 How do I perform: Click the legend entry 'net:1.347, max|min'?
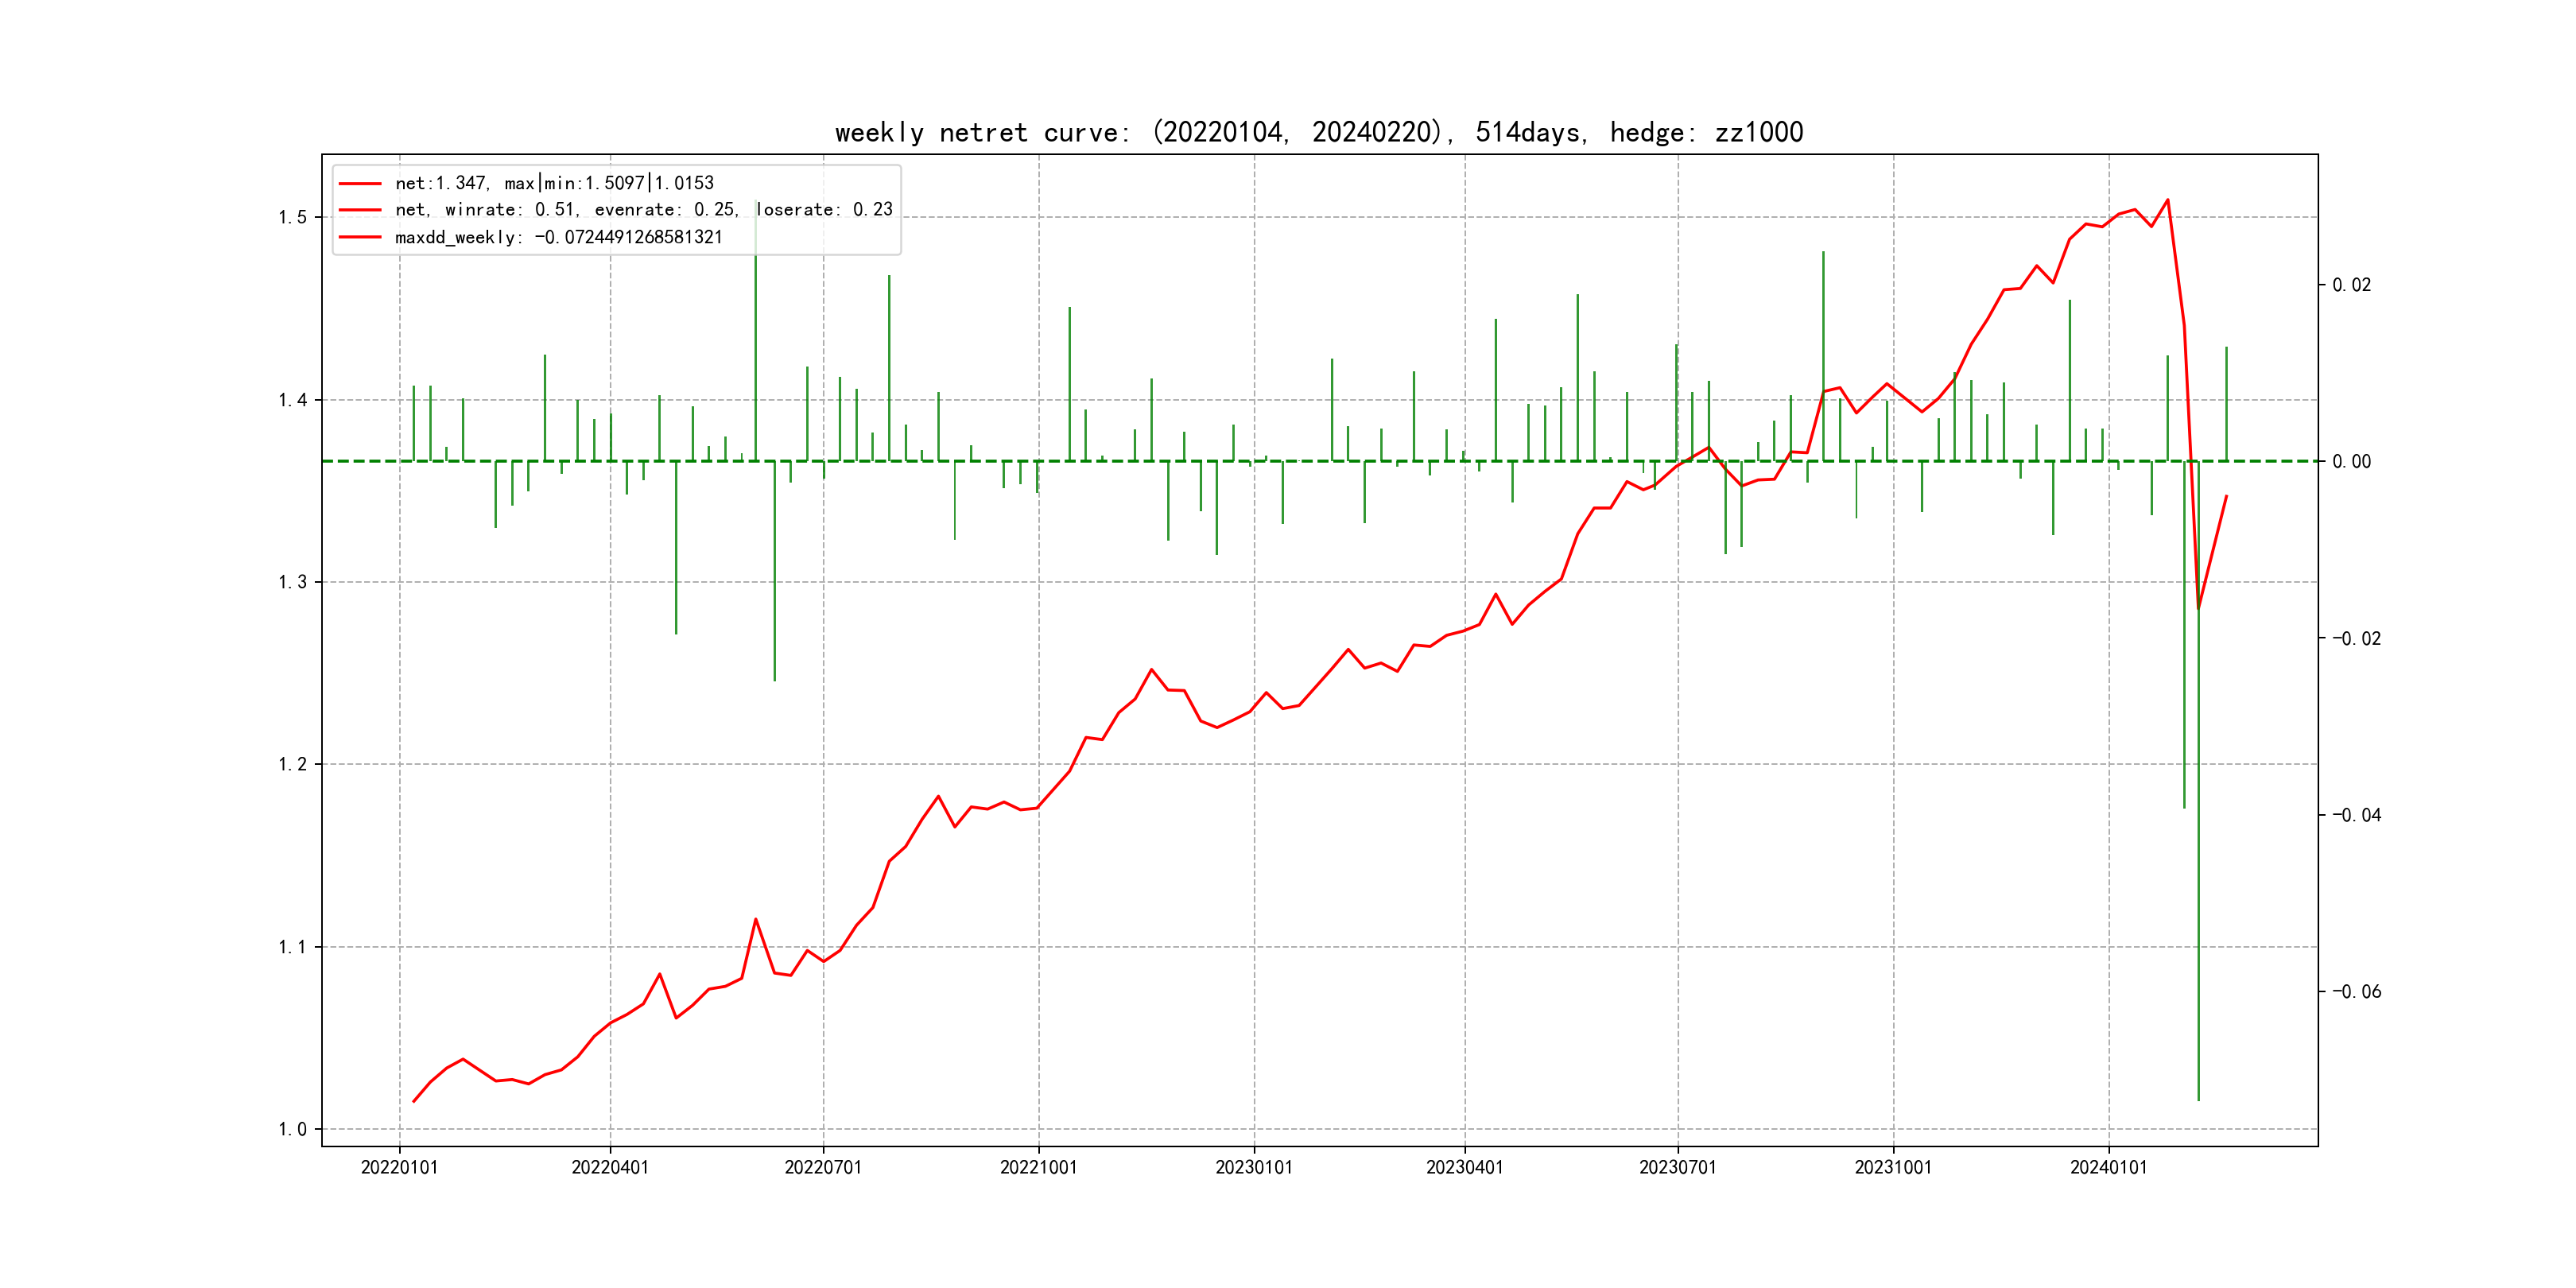554,183
